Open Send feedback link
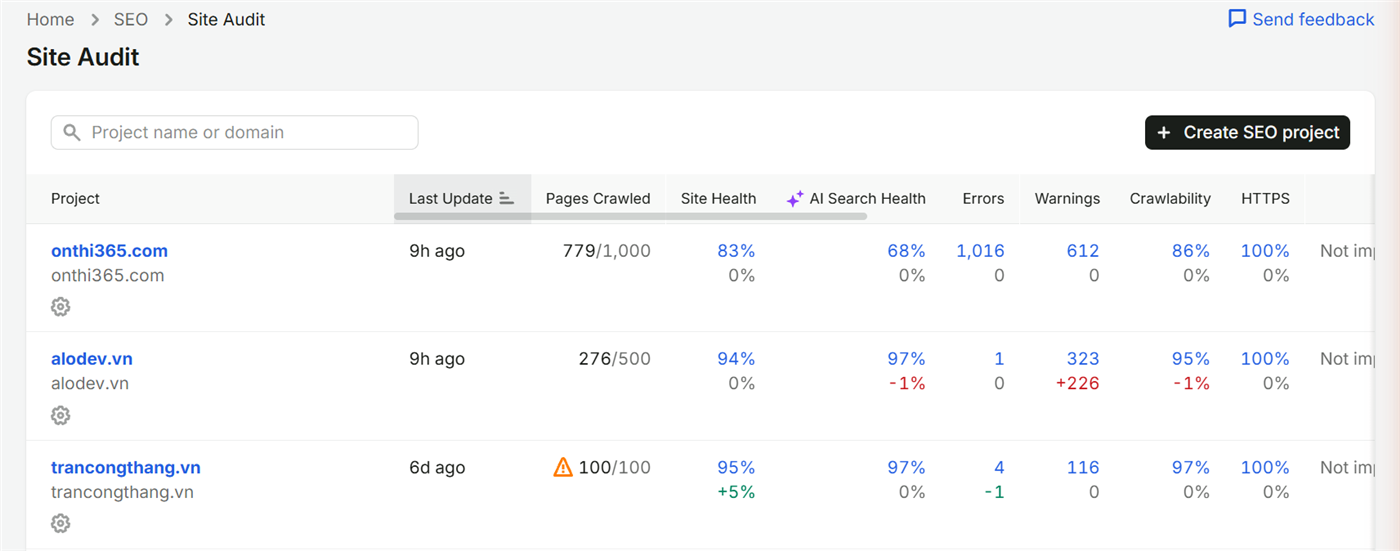The height and width of the screenshot is (551, 1400). click(x=1301, y=19)
